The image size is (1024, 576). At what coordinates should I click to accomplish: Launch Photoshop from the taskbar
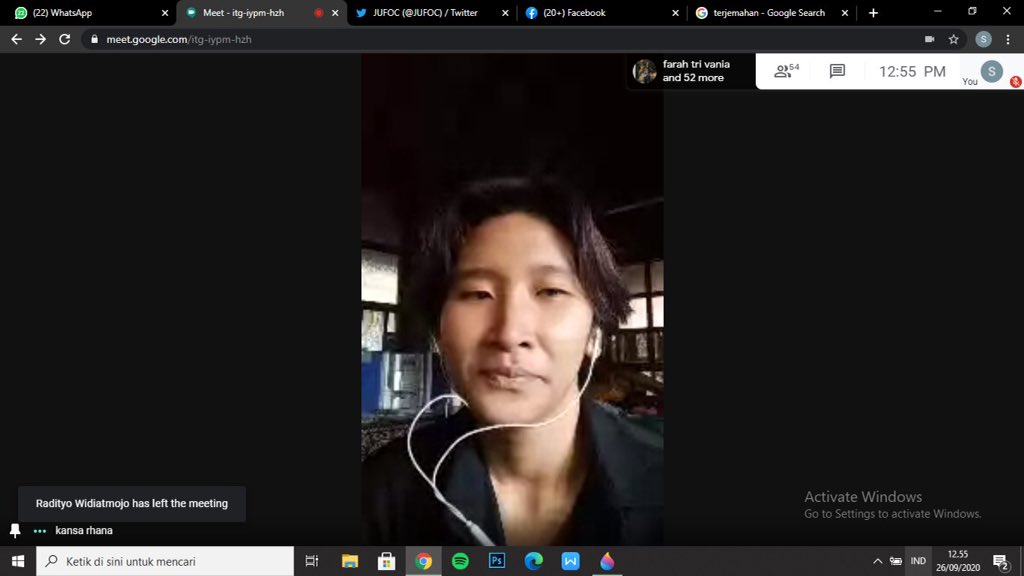click(x=496, y=561)
